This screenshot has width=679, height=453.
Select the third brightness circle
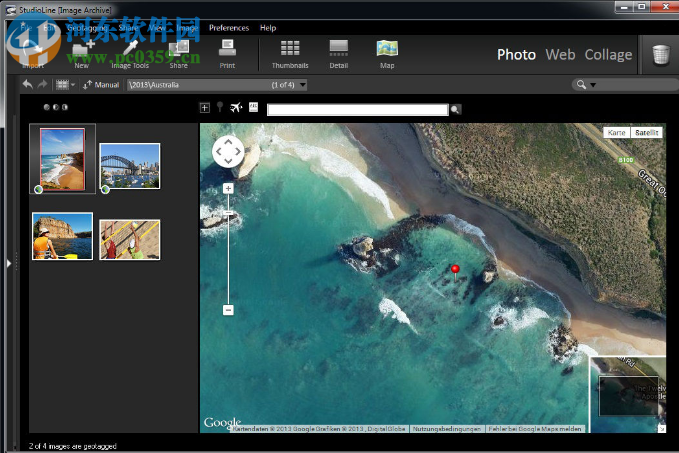point(65,107)
